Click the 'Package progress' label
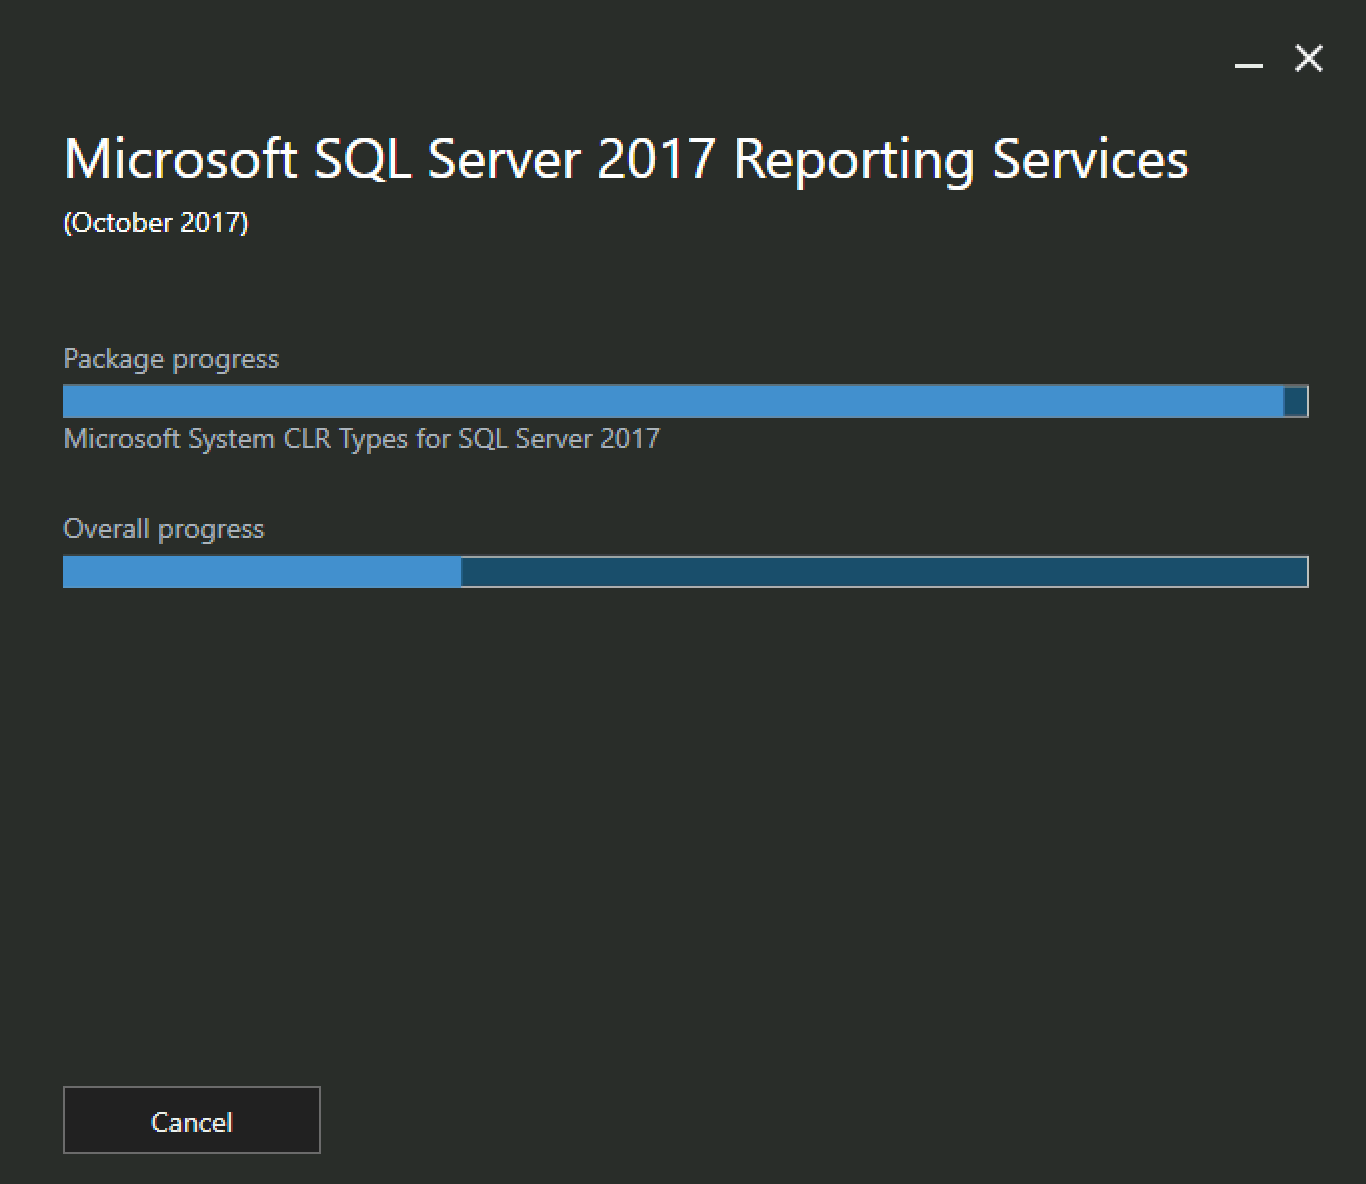 pyautogui.click(x=171, y=359)
